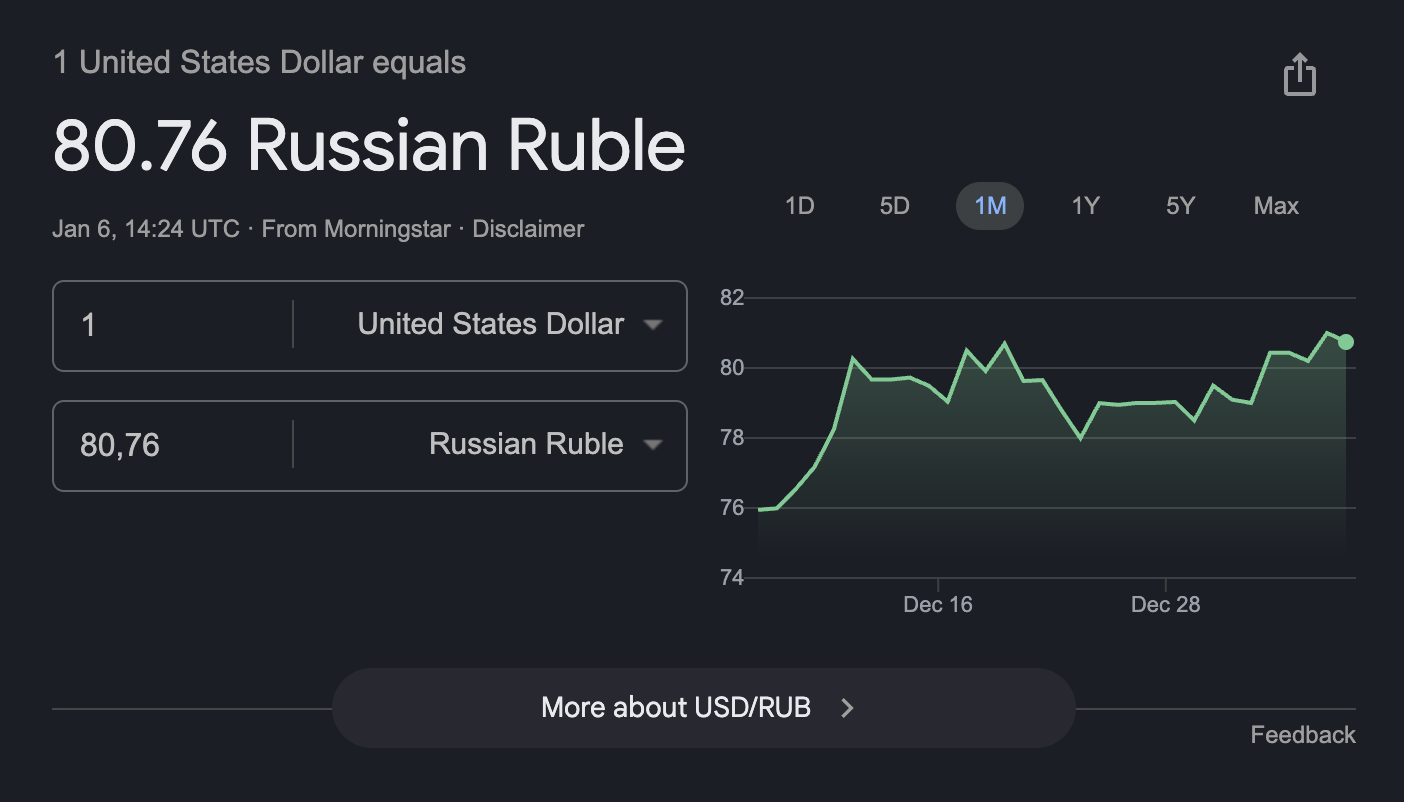Image resolution: width=1404 pixels, height=802 pixels.
Task: Show the 1Y chart range
Action: click(x=1085, y=206)
